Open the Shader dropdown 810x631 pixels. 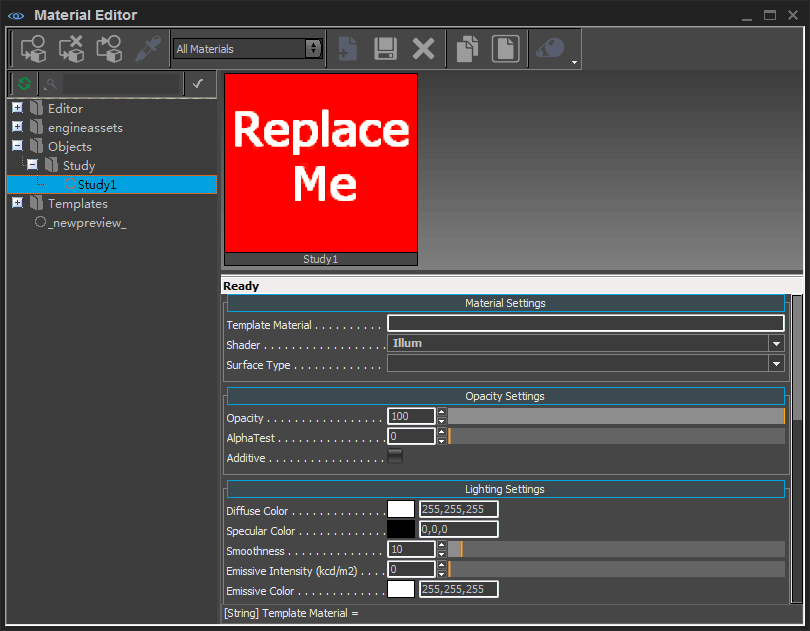click(x=776, y=343)
